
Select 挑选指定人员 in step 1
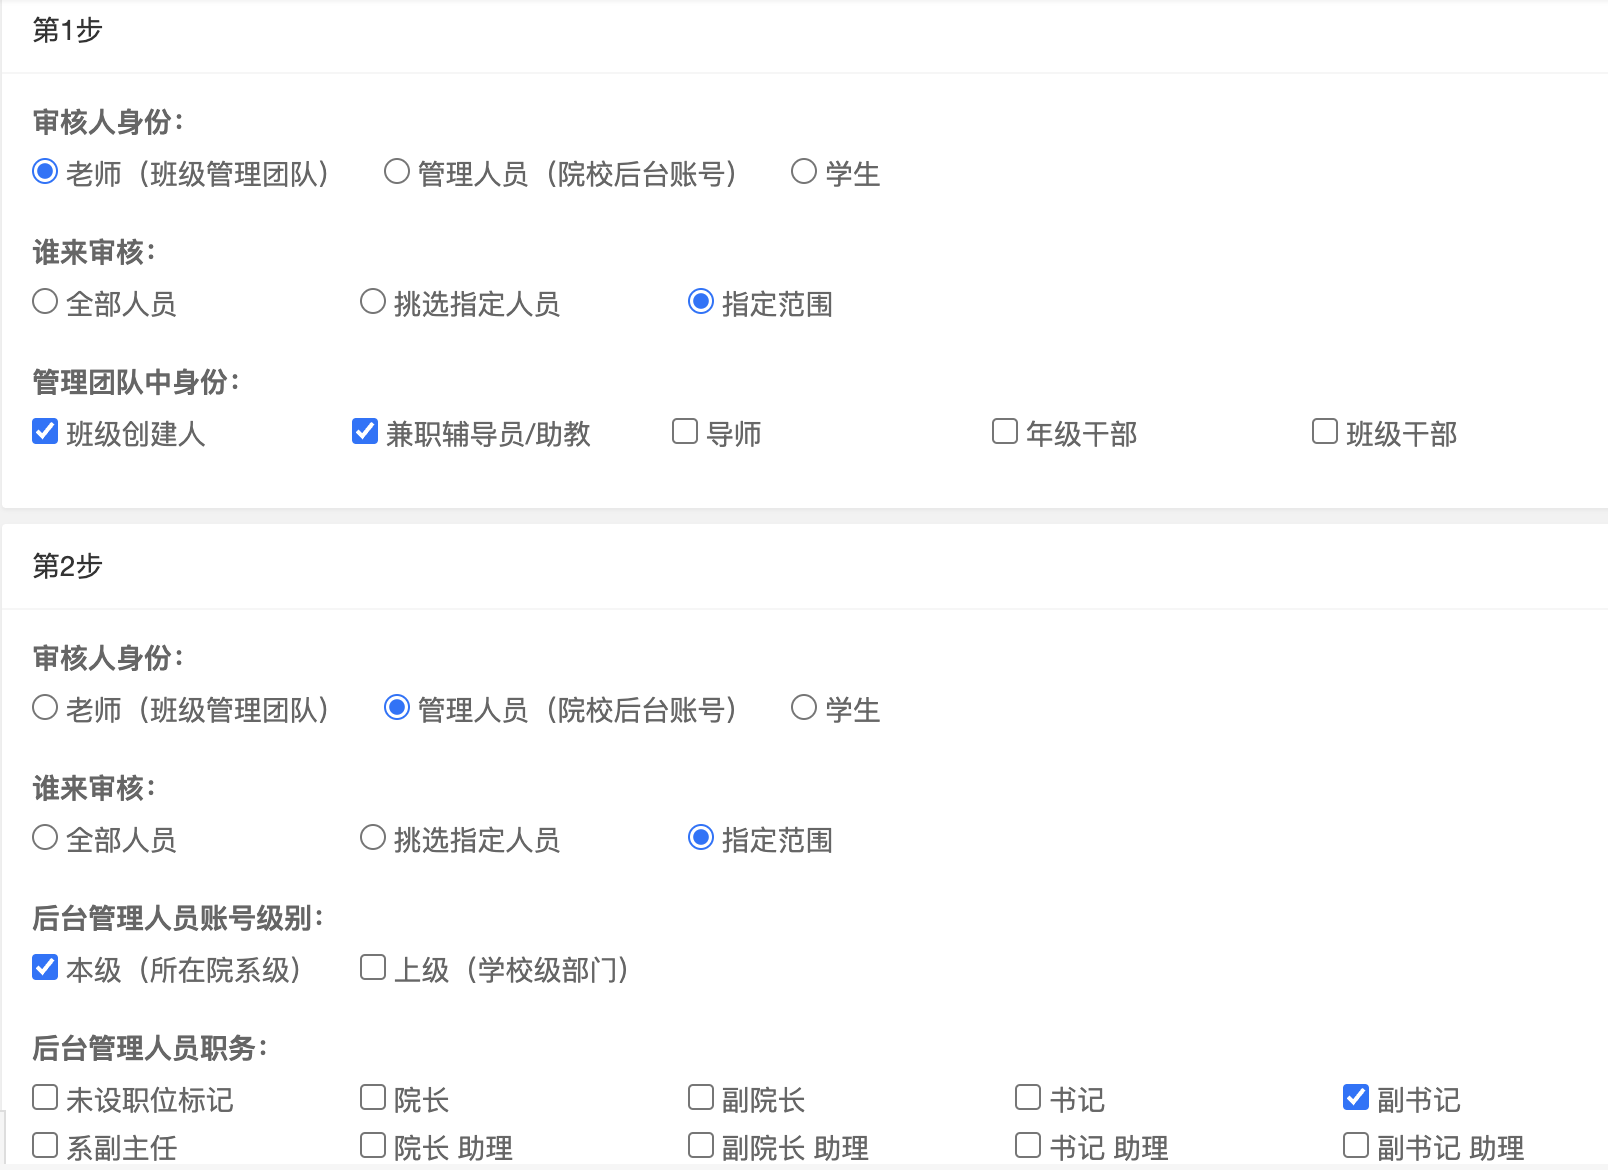[x=373, y=302]
